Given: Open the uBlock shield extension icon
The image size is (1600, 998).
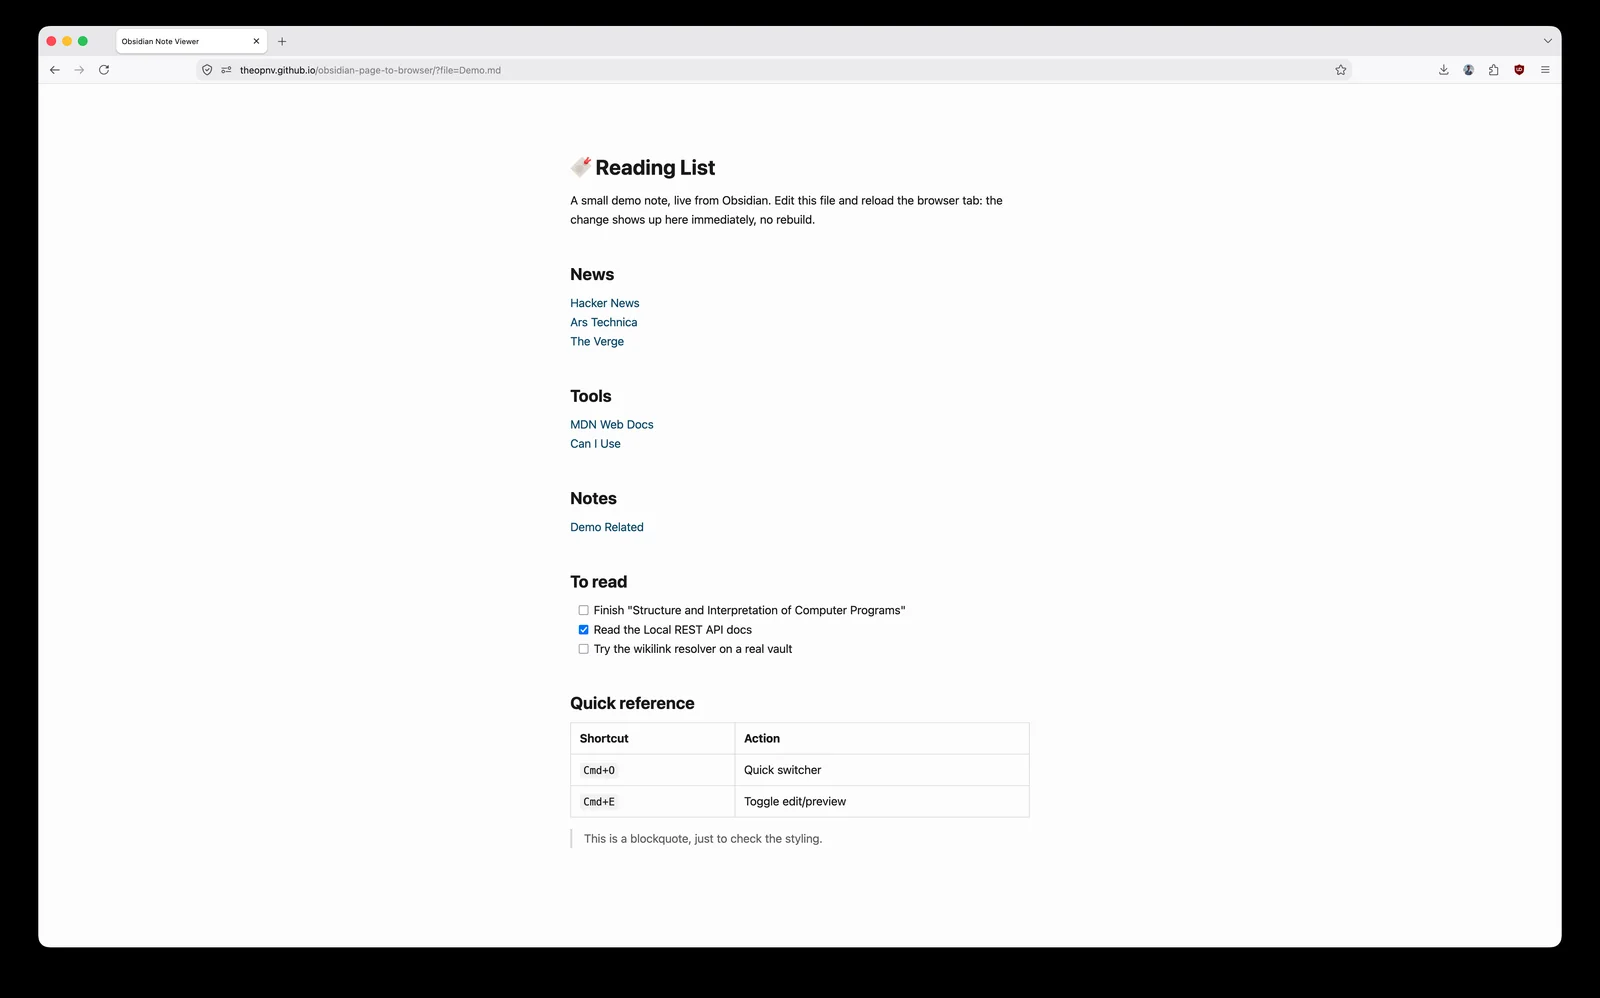Looking at the screenshot, I should [x=1519, y=70].
